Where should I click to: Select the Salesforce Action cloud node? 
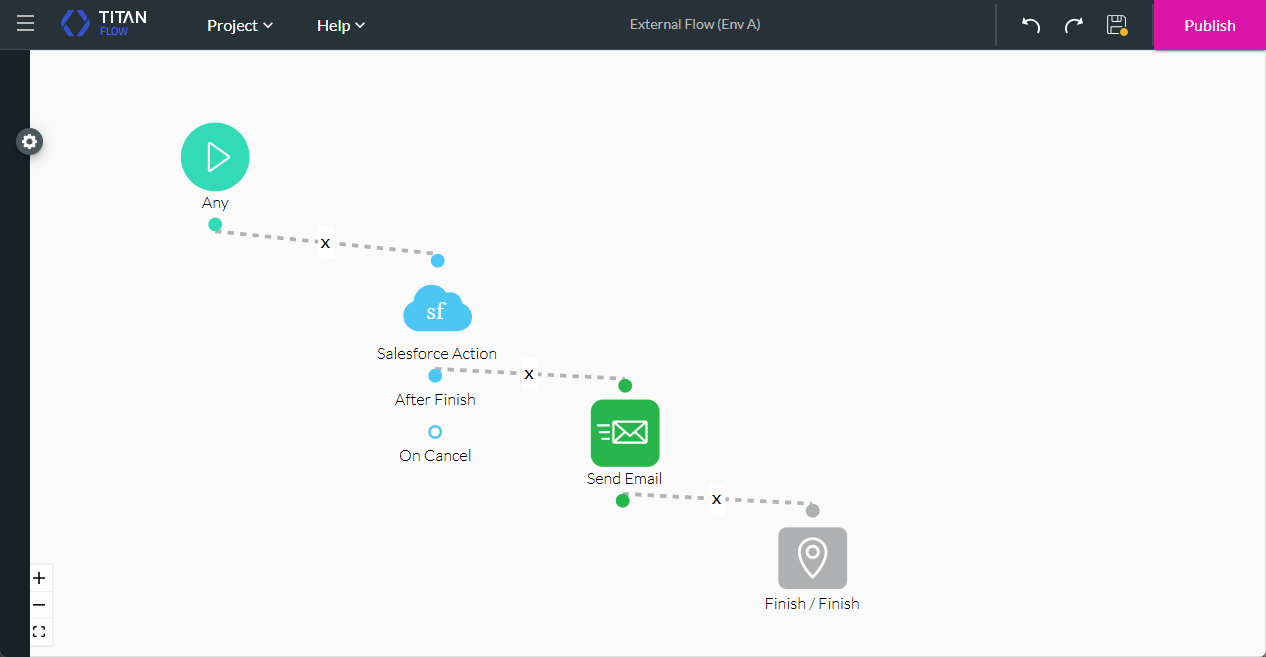pyautogui.click(x=437, y=309)
